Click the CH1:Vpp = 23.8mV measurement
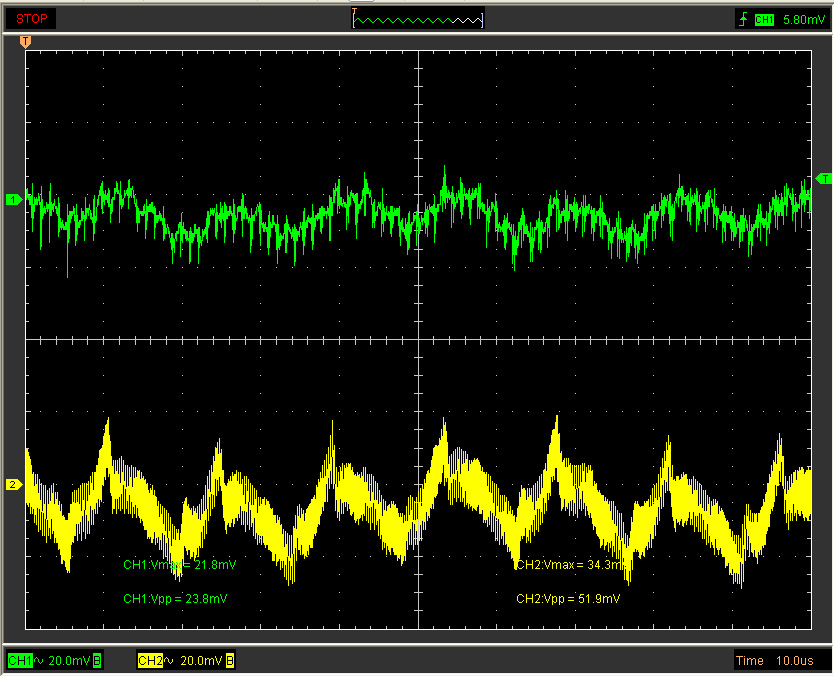834x676 pixels. click(x=175, y=598)
